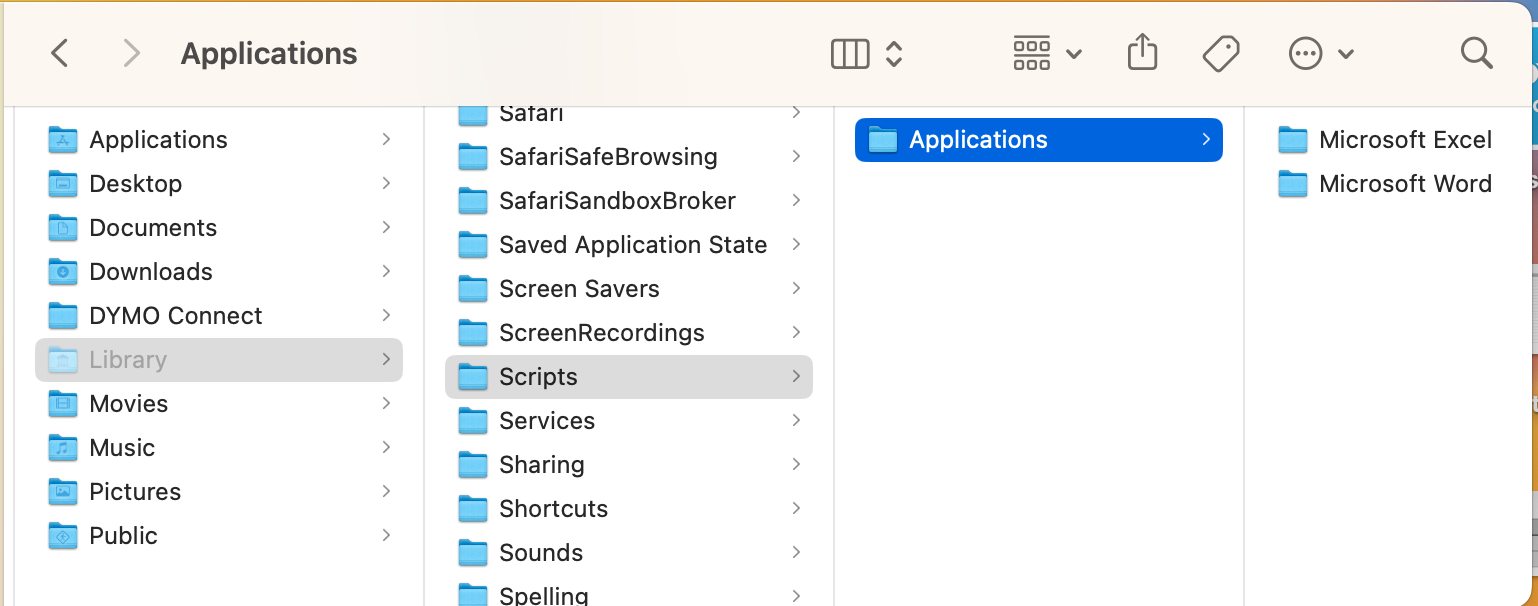Open the Group By grid dropdown

click(1046, 54)
